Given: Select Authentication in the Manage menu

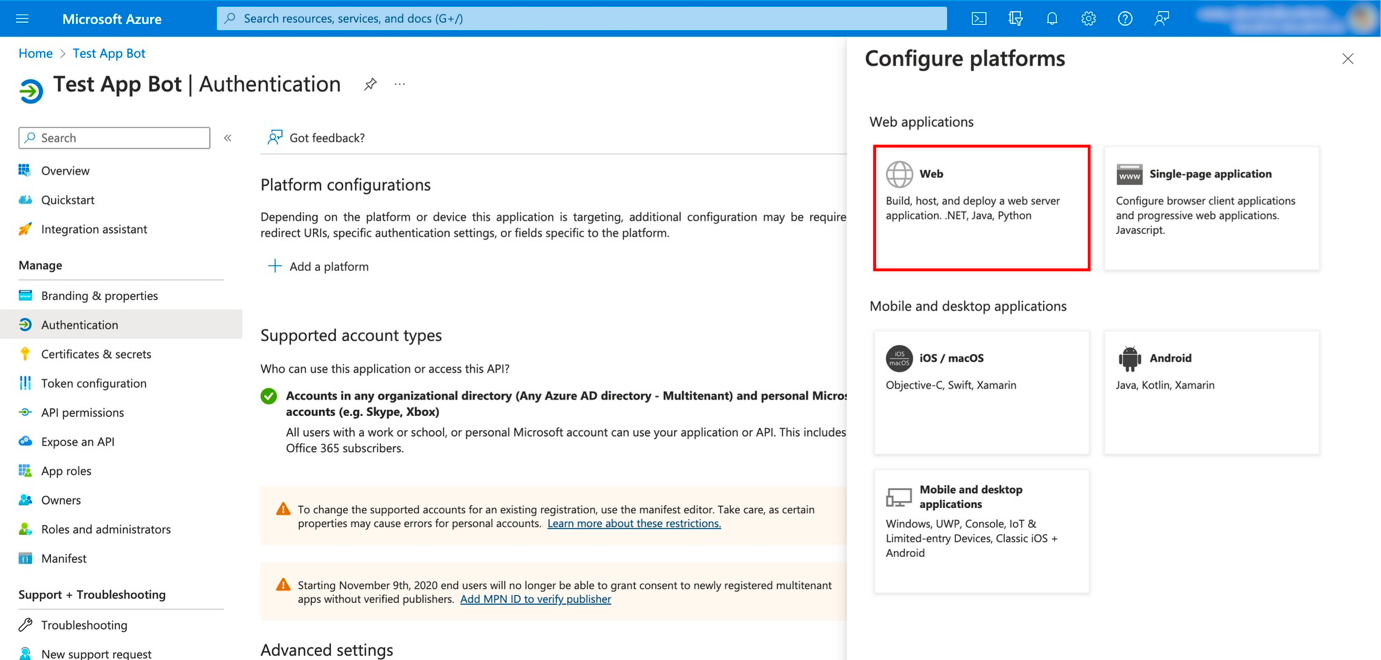Looking at the screenshot, I should pyautogui.click(x=120, y=325).
